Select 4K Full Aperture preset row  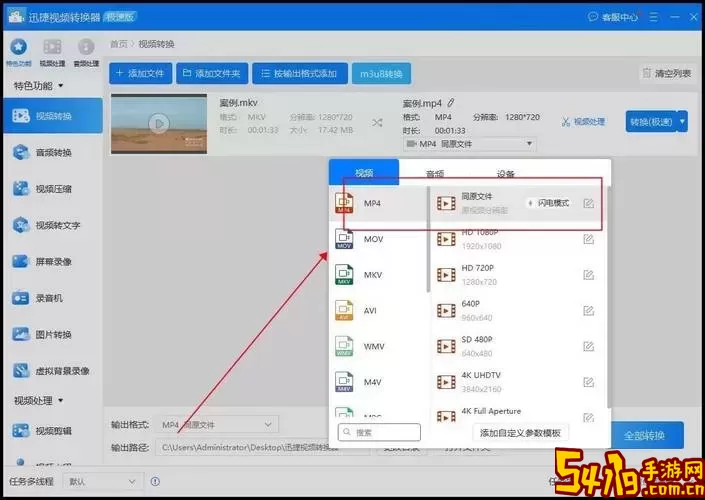click(x=517, y=415)
